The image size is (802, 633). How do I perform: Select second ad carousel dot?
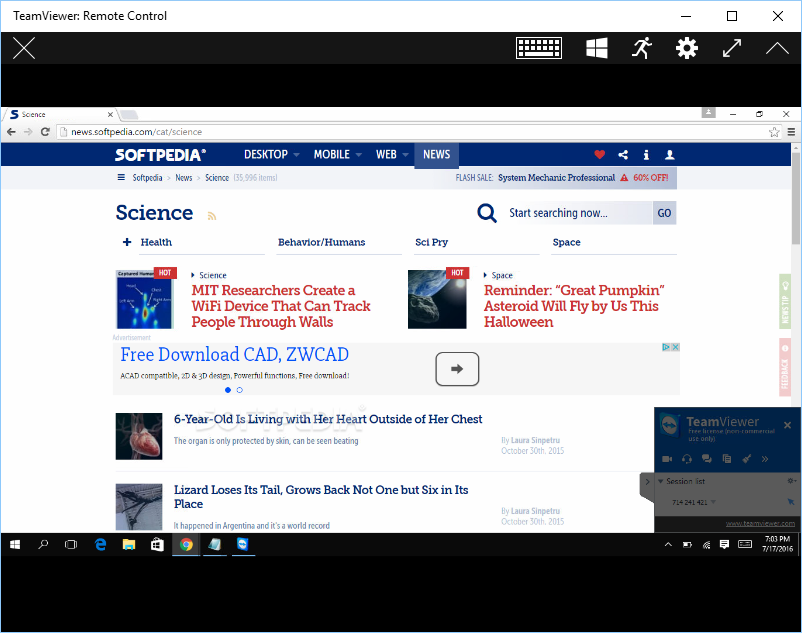pos(239,390)
